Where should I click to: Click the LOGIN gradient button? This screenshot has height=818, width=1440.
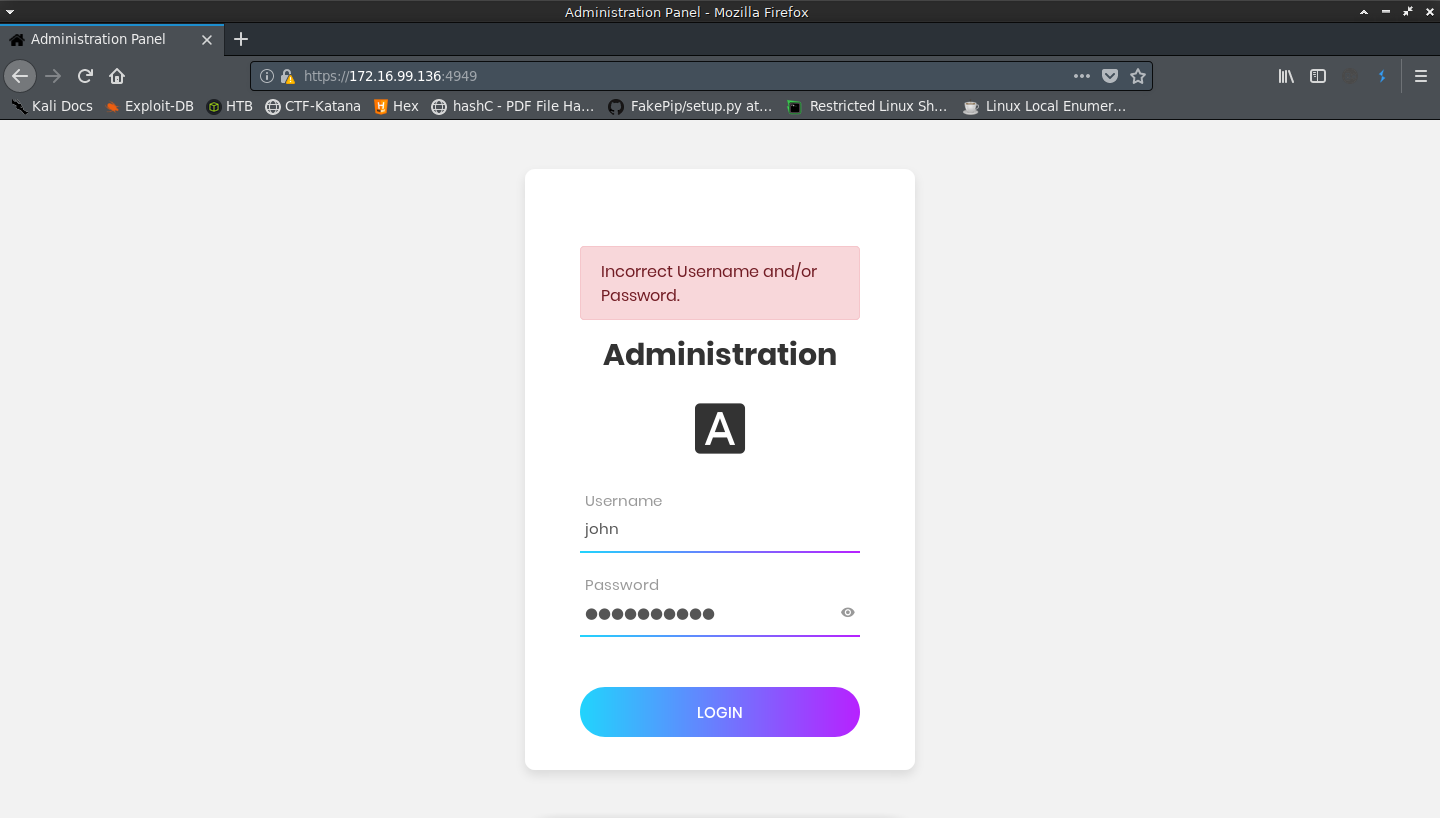click(720, 712)
